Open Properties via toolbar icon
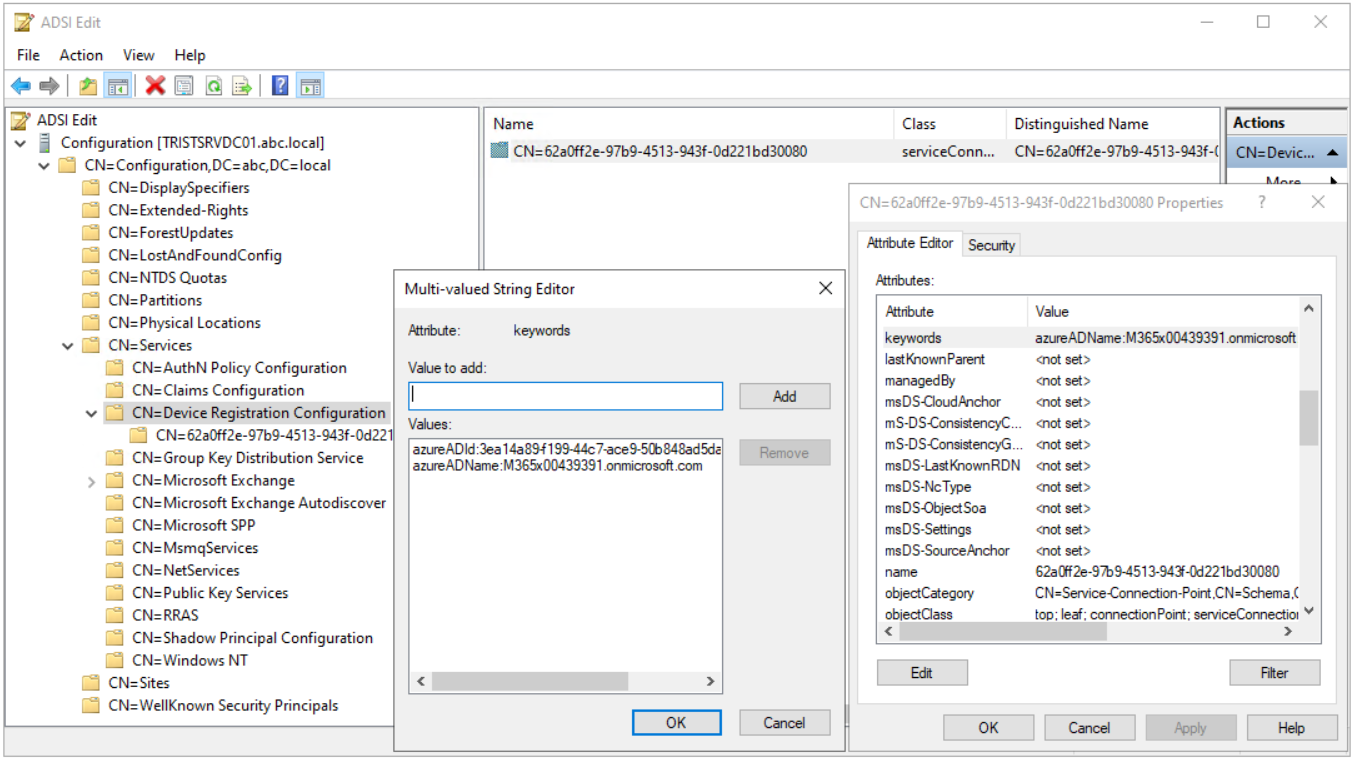Image resolution: width=1355 pixels, height=760 pixels. 184,86
